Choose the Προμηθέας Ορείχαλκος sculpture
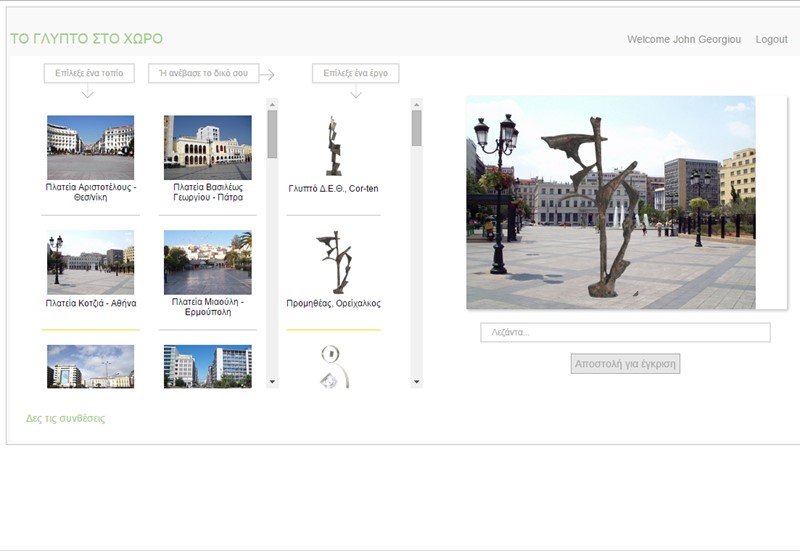 click(333, 262)
